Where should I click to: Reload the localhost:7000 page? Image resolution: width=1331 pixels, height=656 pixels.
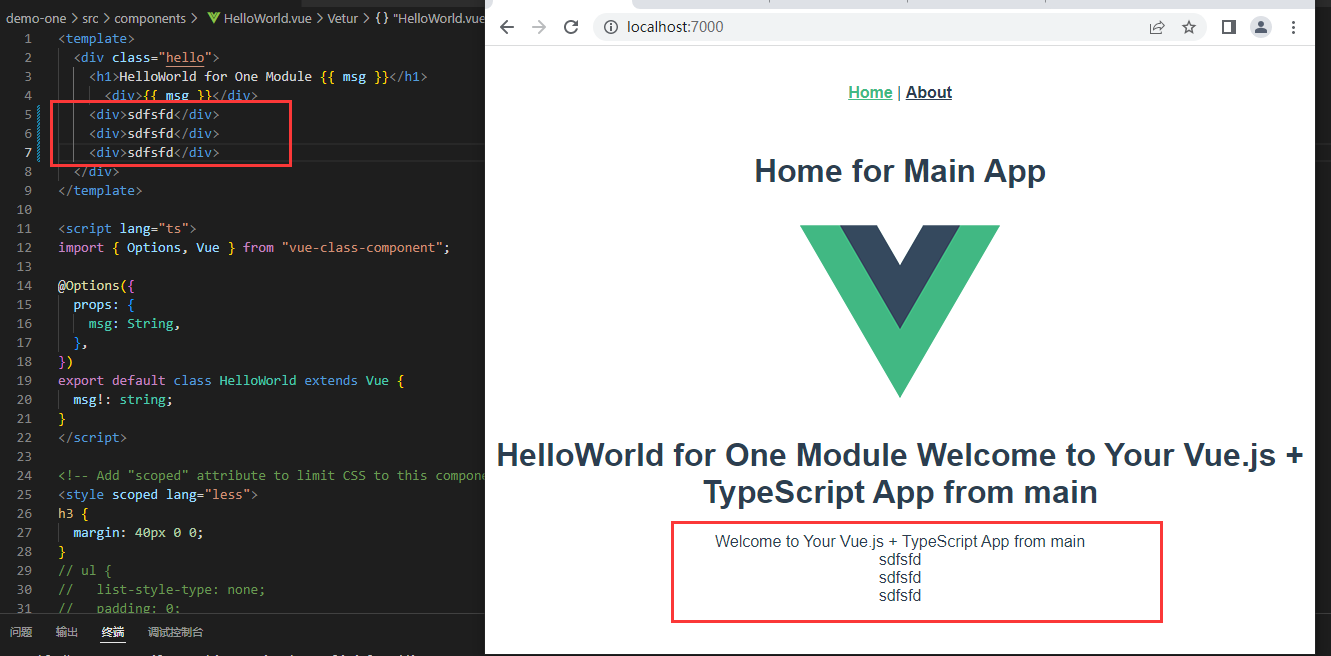(x=571, y=27)
